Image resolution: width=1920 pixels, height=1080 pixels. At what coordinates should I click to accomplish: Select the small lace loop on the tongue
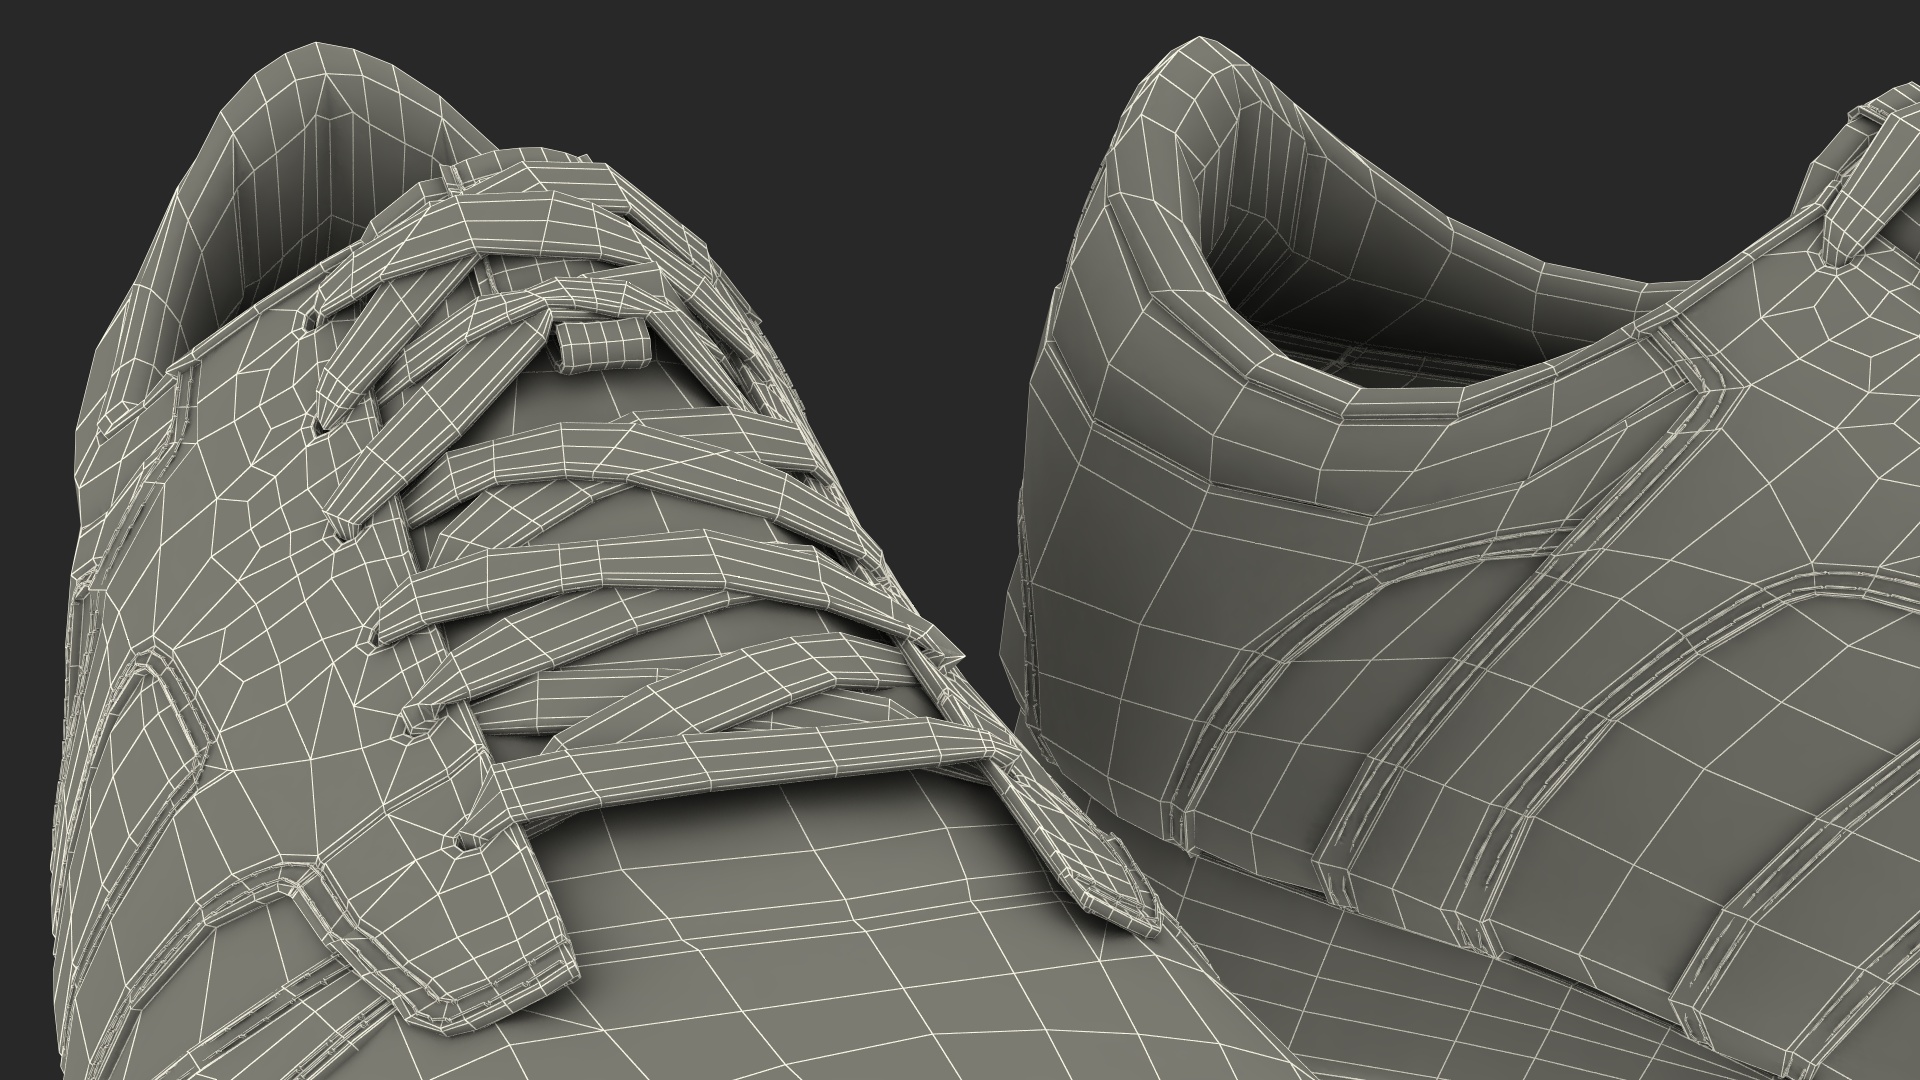coord(603,345)
